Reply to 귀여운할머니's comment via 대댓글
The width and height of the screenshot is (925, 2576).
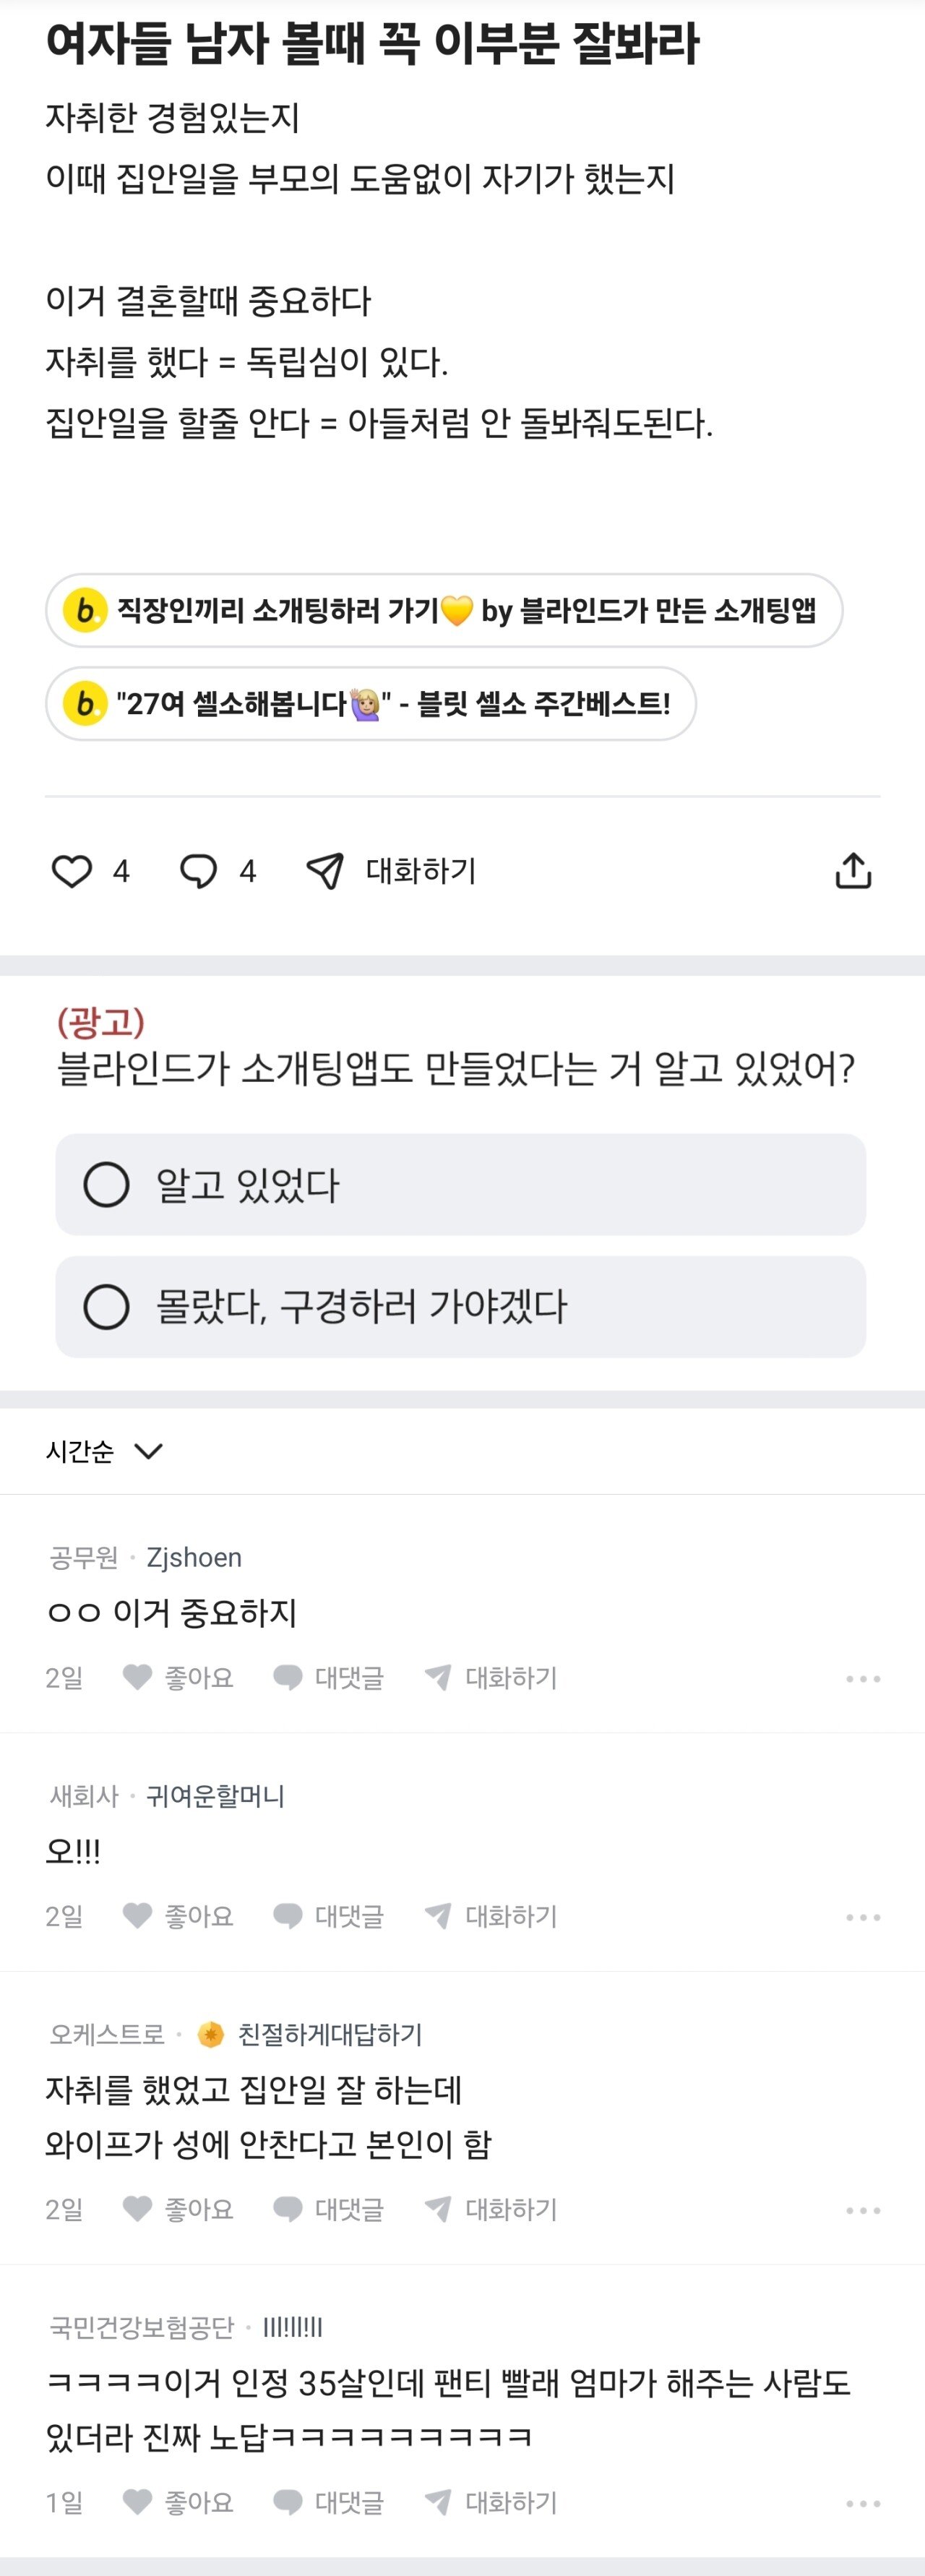[x=329, y=1915]
